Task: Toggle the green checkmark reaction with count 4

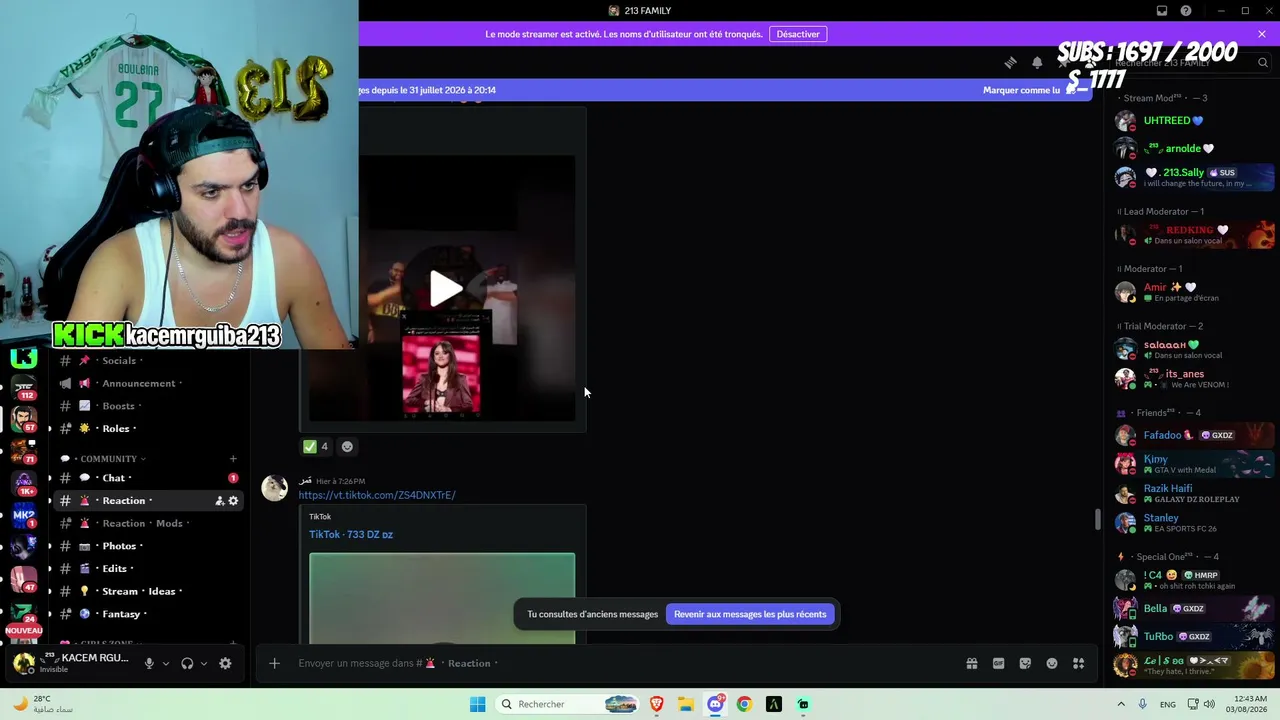Action: (315, 447)
